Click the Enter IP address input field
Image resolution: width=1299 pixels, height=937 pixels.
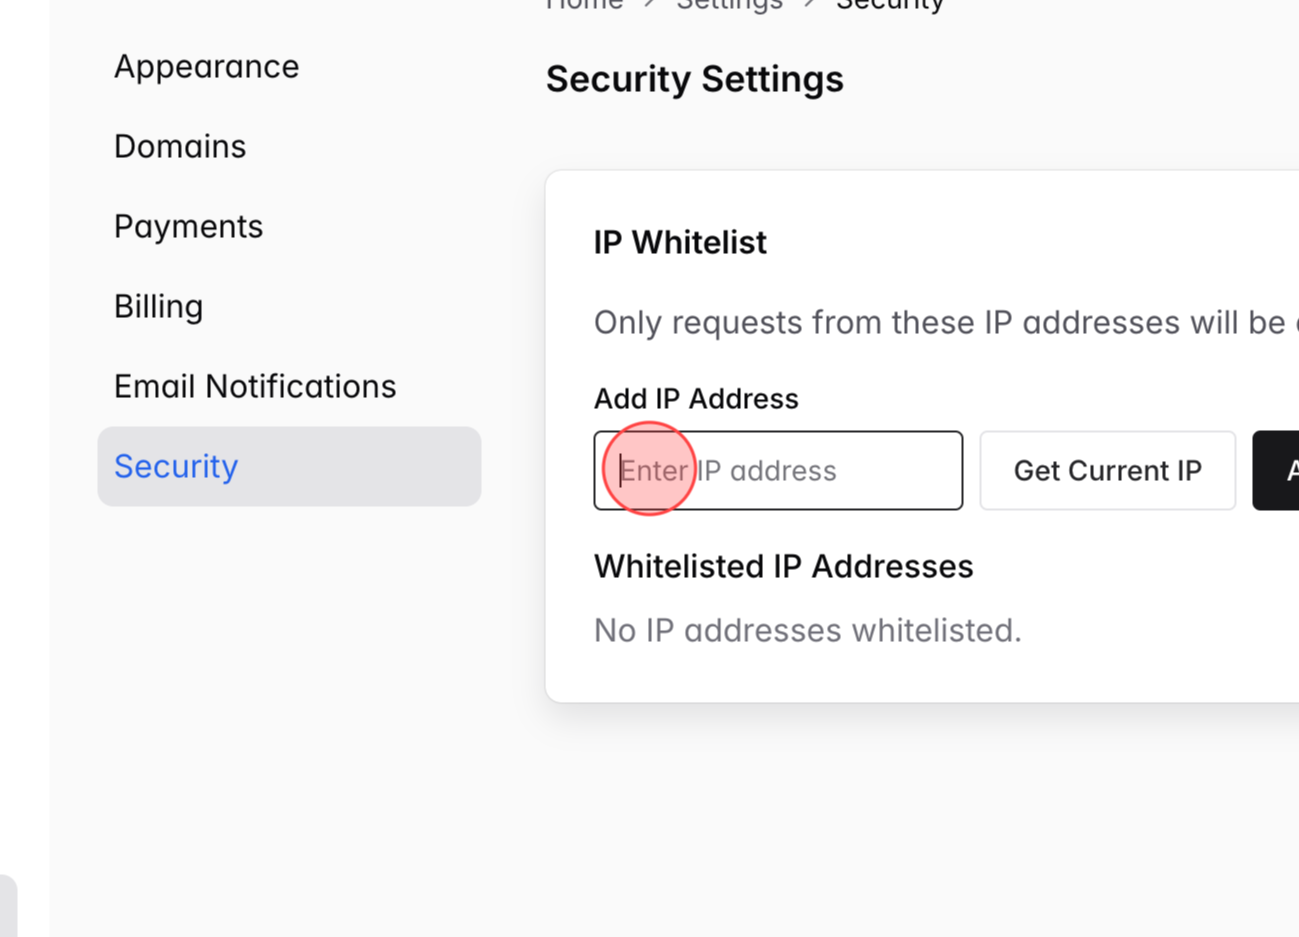click(778, 470)
